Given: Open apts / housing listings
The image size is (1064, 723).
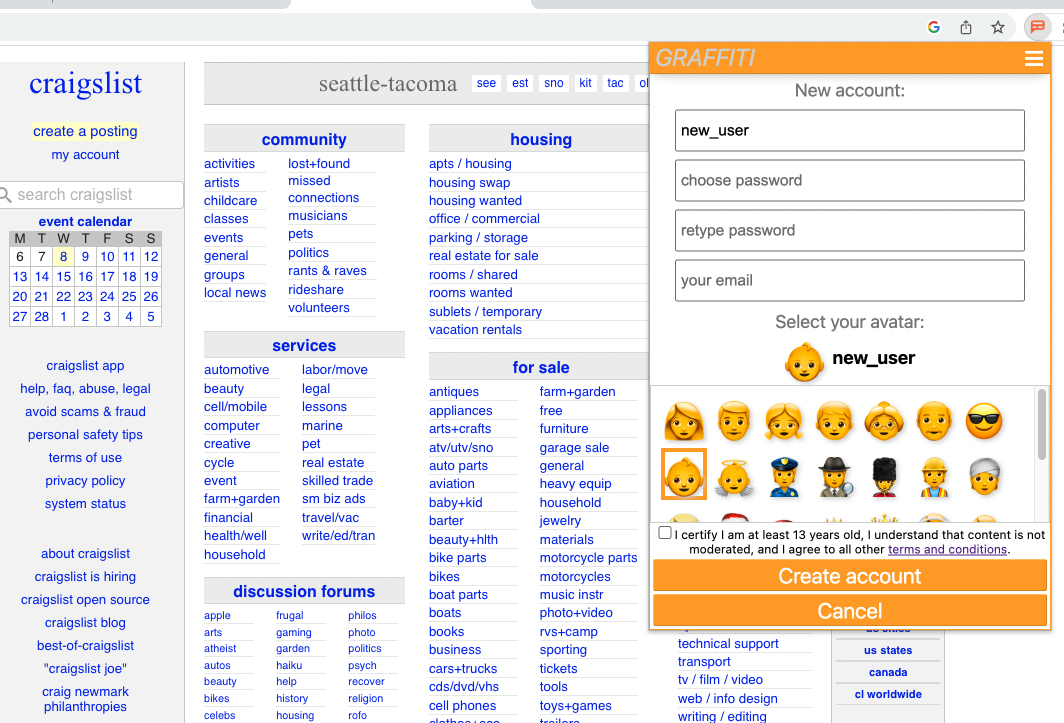Looking at the screenshot, I should click(x=470, y=164).
